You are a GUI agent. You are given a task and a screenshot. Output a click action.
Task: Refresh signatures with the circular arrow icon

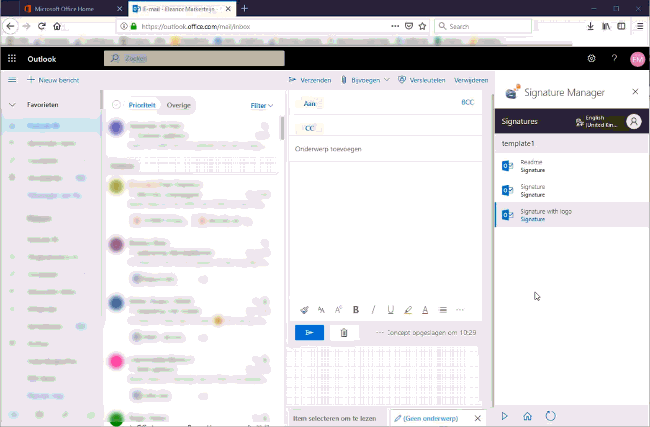pyautogui.click(x=551, y=416)
